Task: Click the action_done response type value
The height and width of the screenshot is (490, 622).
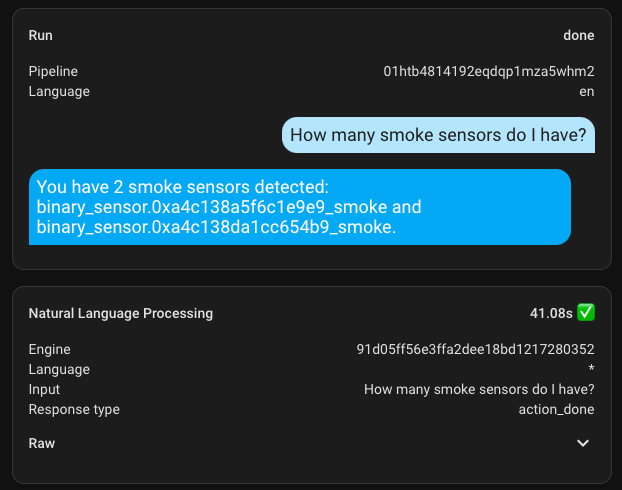Action: (556, 410)
